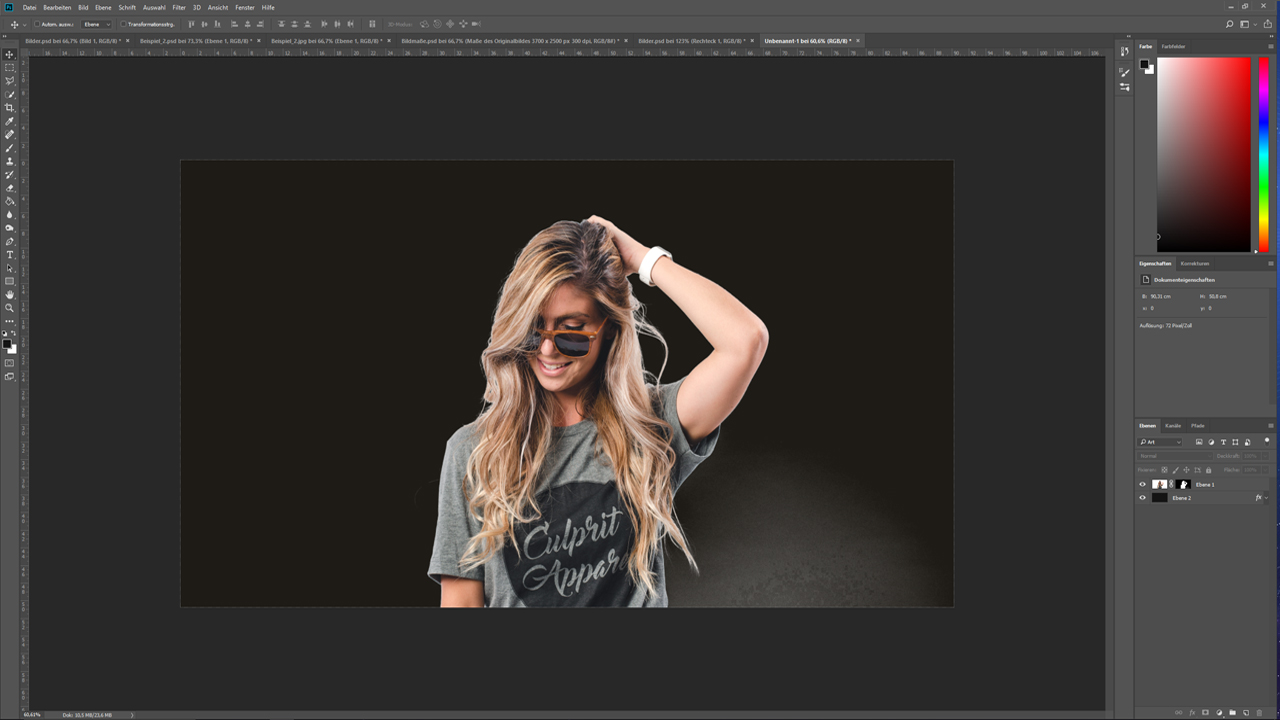Screen dimensions: 1280x720
Task: Select the Eyedropper tool
Action: pos(10,121)
